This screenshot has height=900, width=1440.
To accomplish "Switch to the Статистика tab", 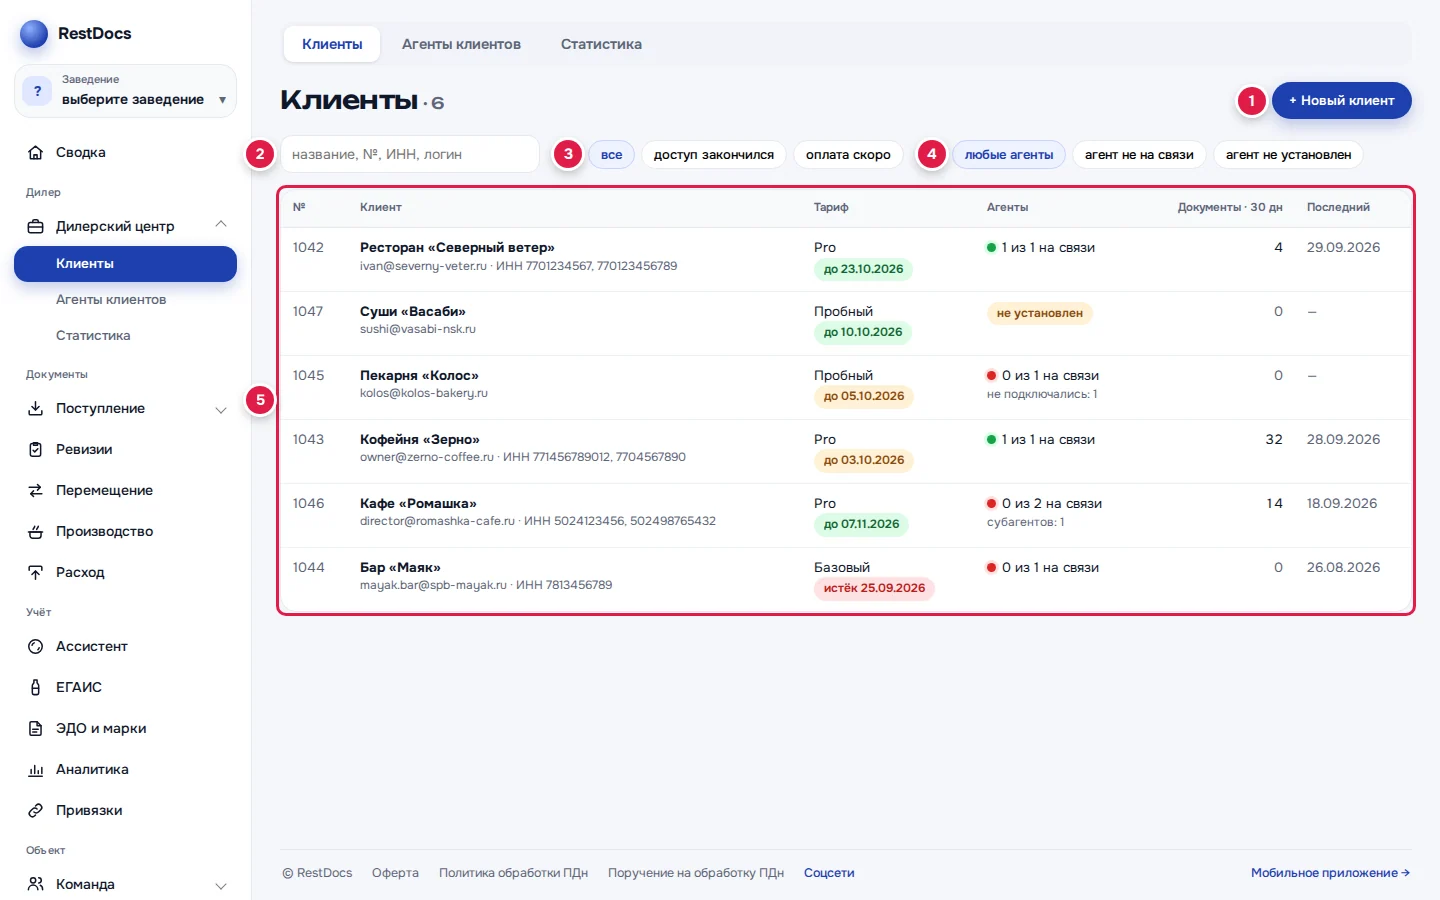I will (x=601, y=44).
